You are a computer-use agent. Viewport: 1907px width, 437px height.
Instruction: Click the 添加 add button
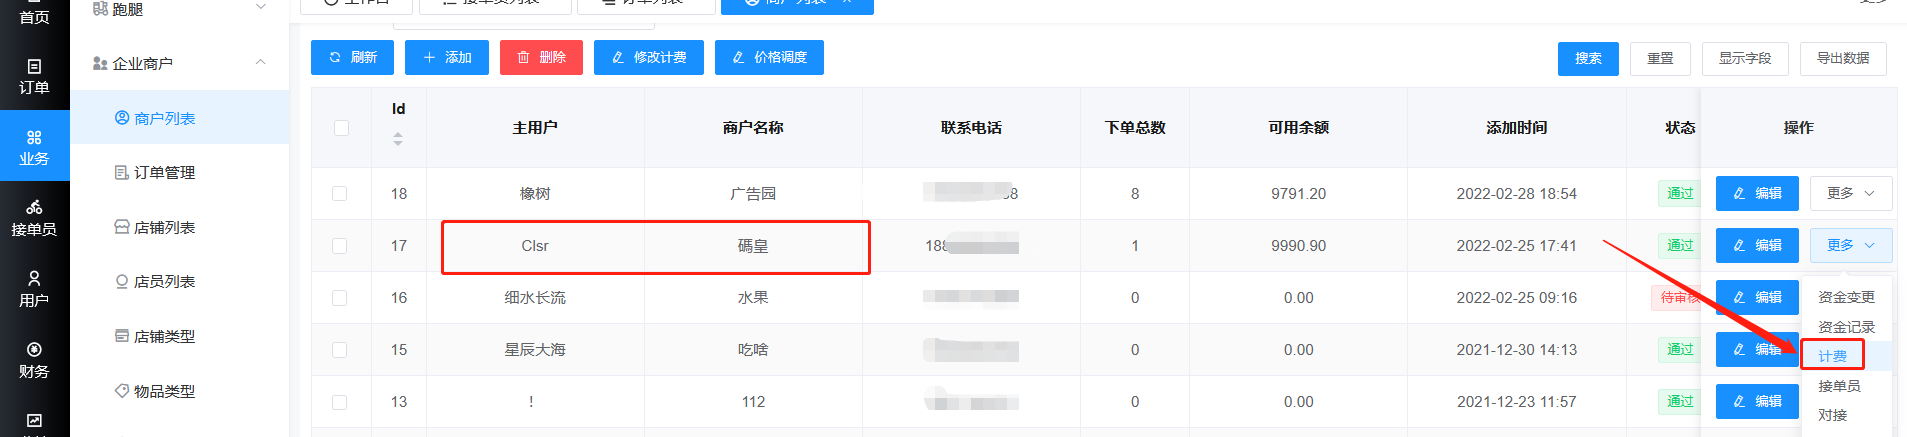click(447, 58)
